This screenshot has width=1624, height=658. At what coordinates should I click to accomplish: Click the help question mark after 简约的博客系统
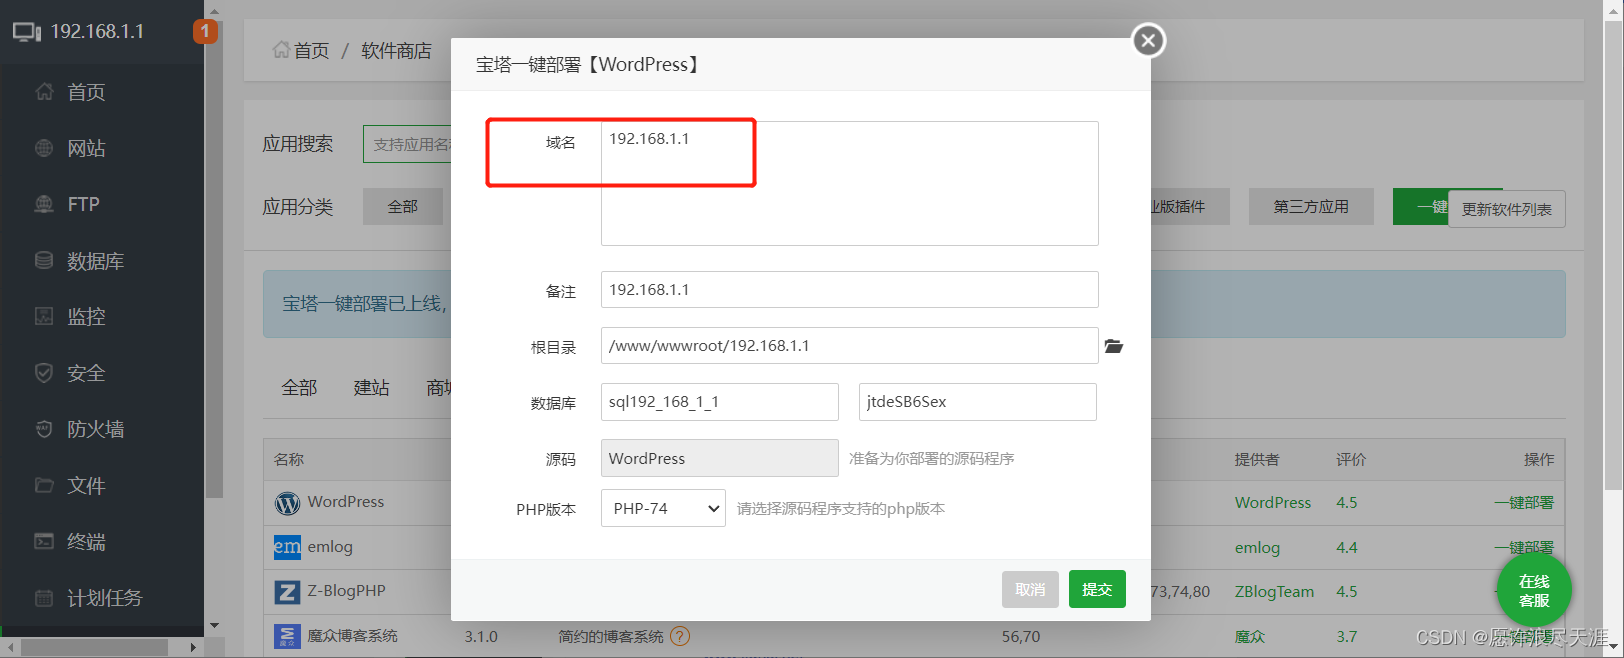(680, 636)
